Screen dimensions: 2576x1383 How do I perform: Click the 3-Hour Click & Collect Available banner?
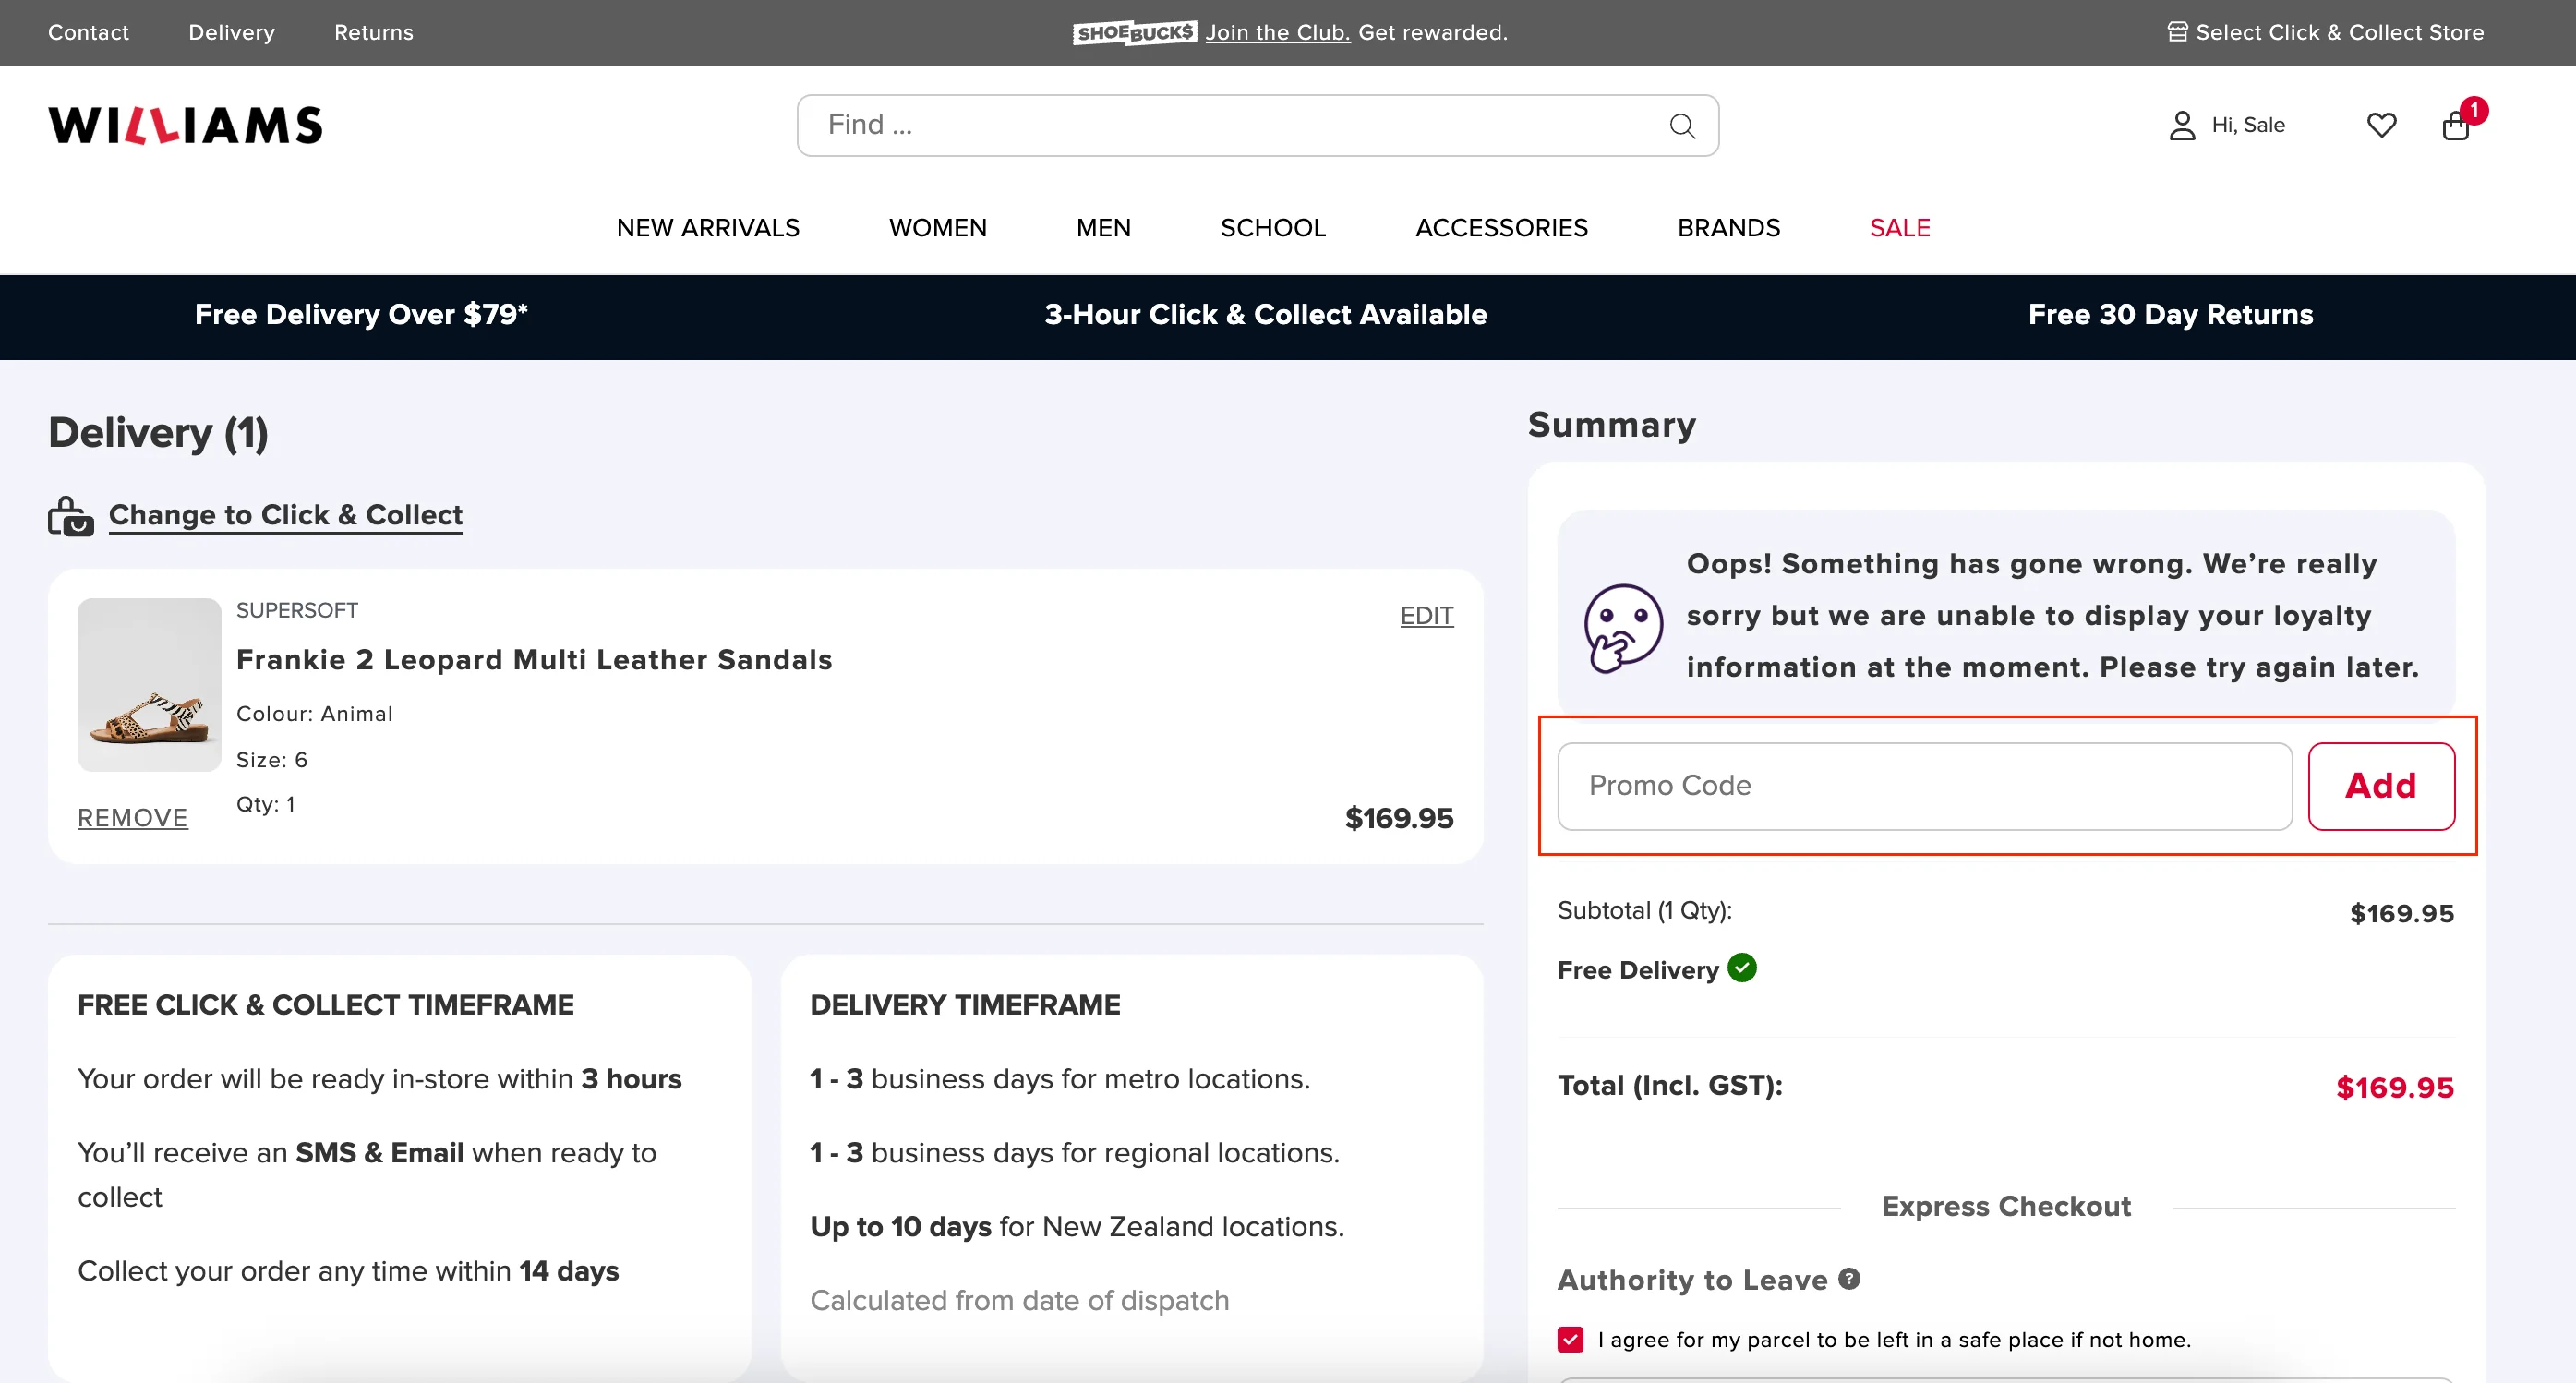pyautogui.click(x=1265, y=315)
